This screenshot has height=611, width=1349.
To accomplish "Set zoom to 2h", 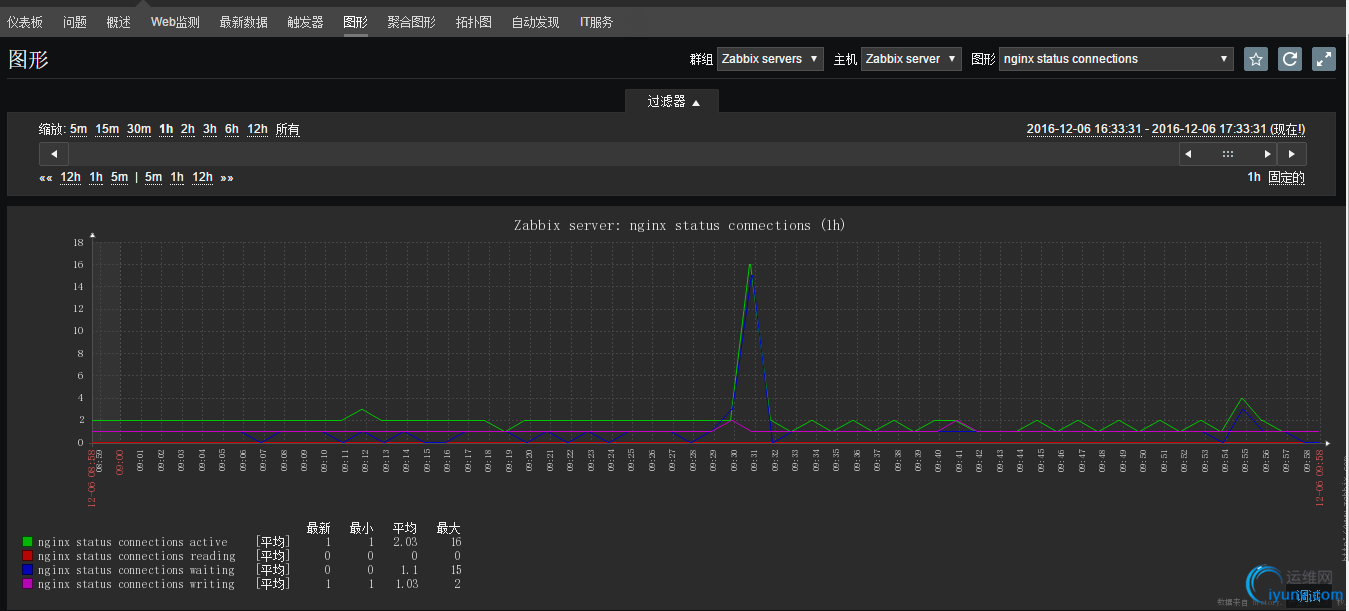I will 188,129.
